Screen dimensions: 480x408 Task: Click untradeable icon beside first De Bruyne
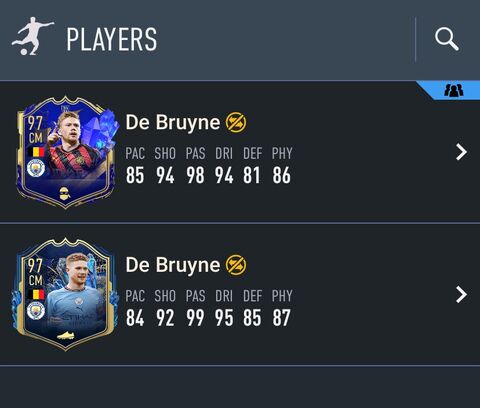(236, 122)
